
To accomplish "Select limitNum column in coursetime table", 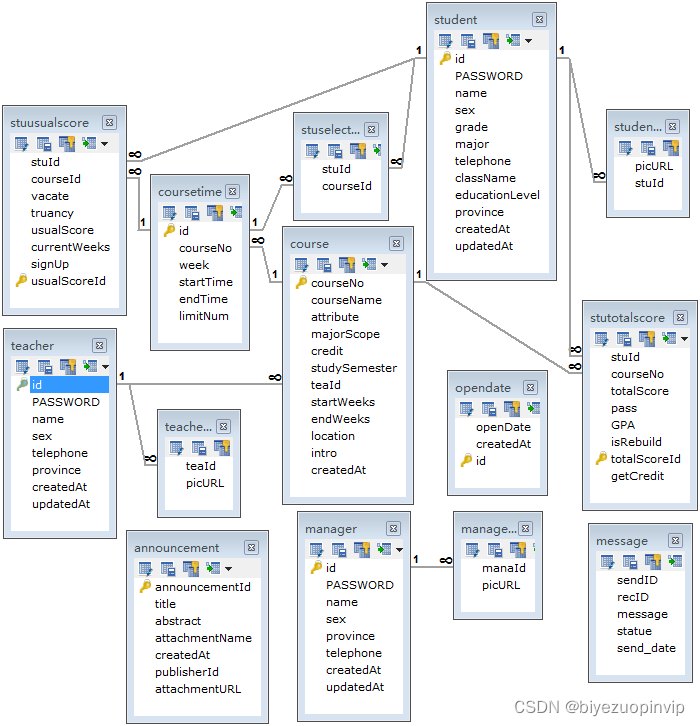I will point(204,316).
